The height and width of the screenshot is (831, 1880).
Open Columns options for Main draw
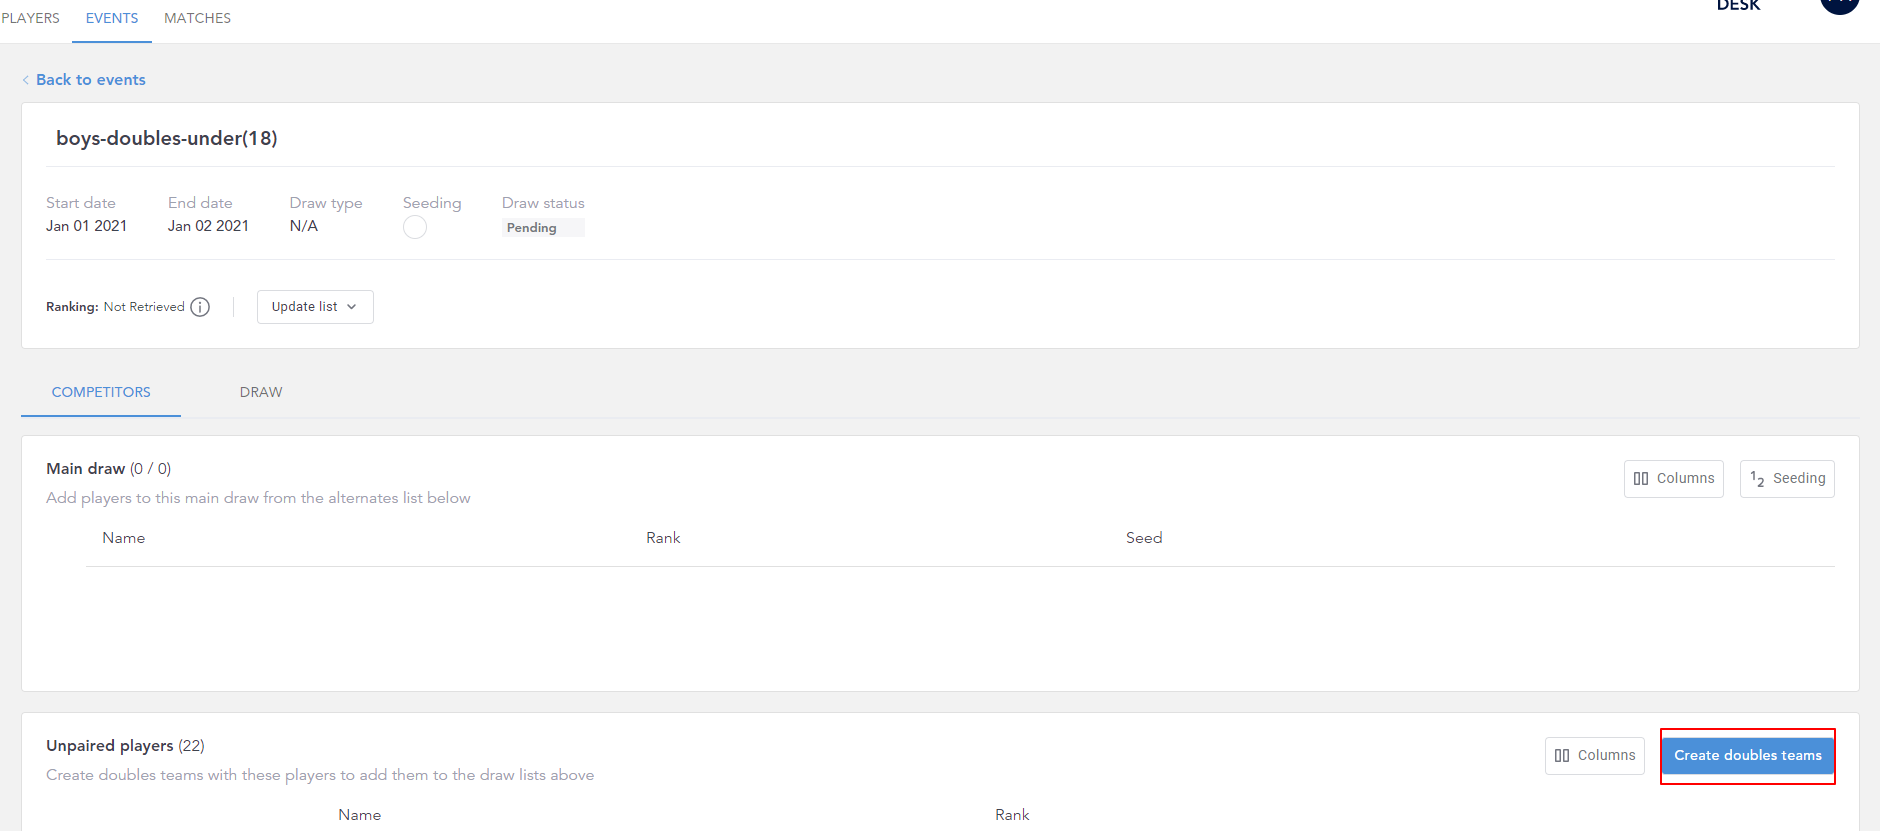(x=1673, y=479)
